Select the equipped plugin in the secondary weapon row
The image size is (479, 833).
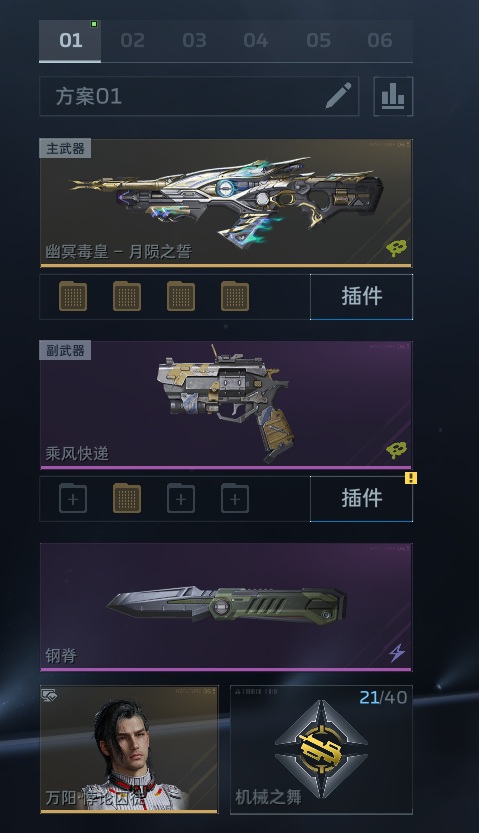[x=127, y=498]
